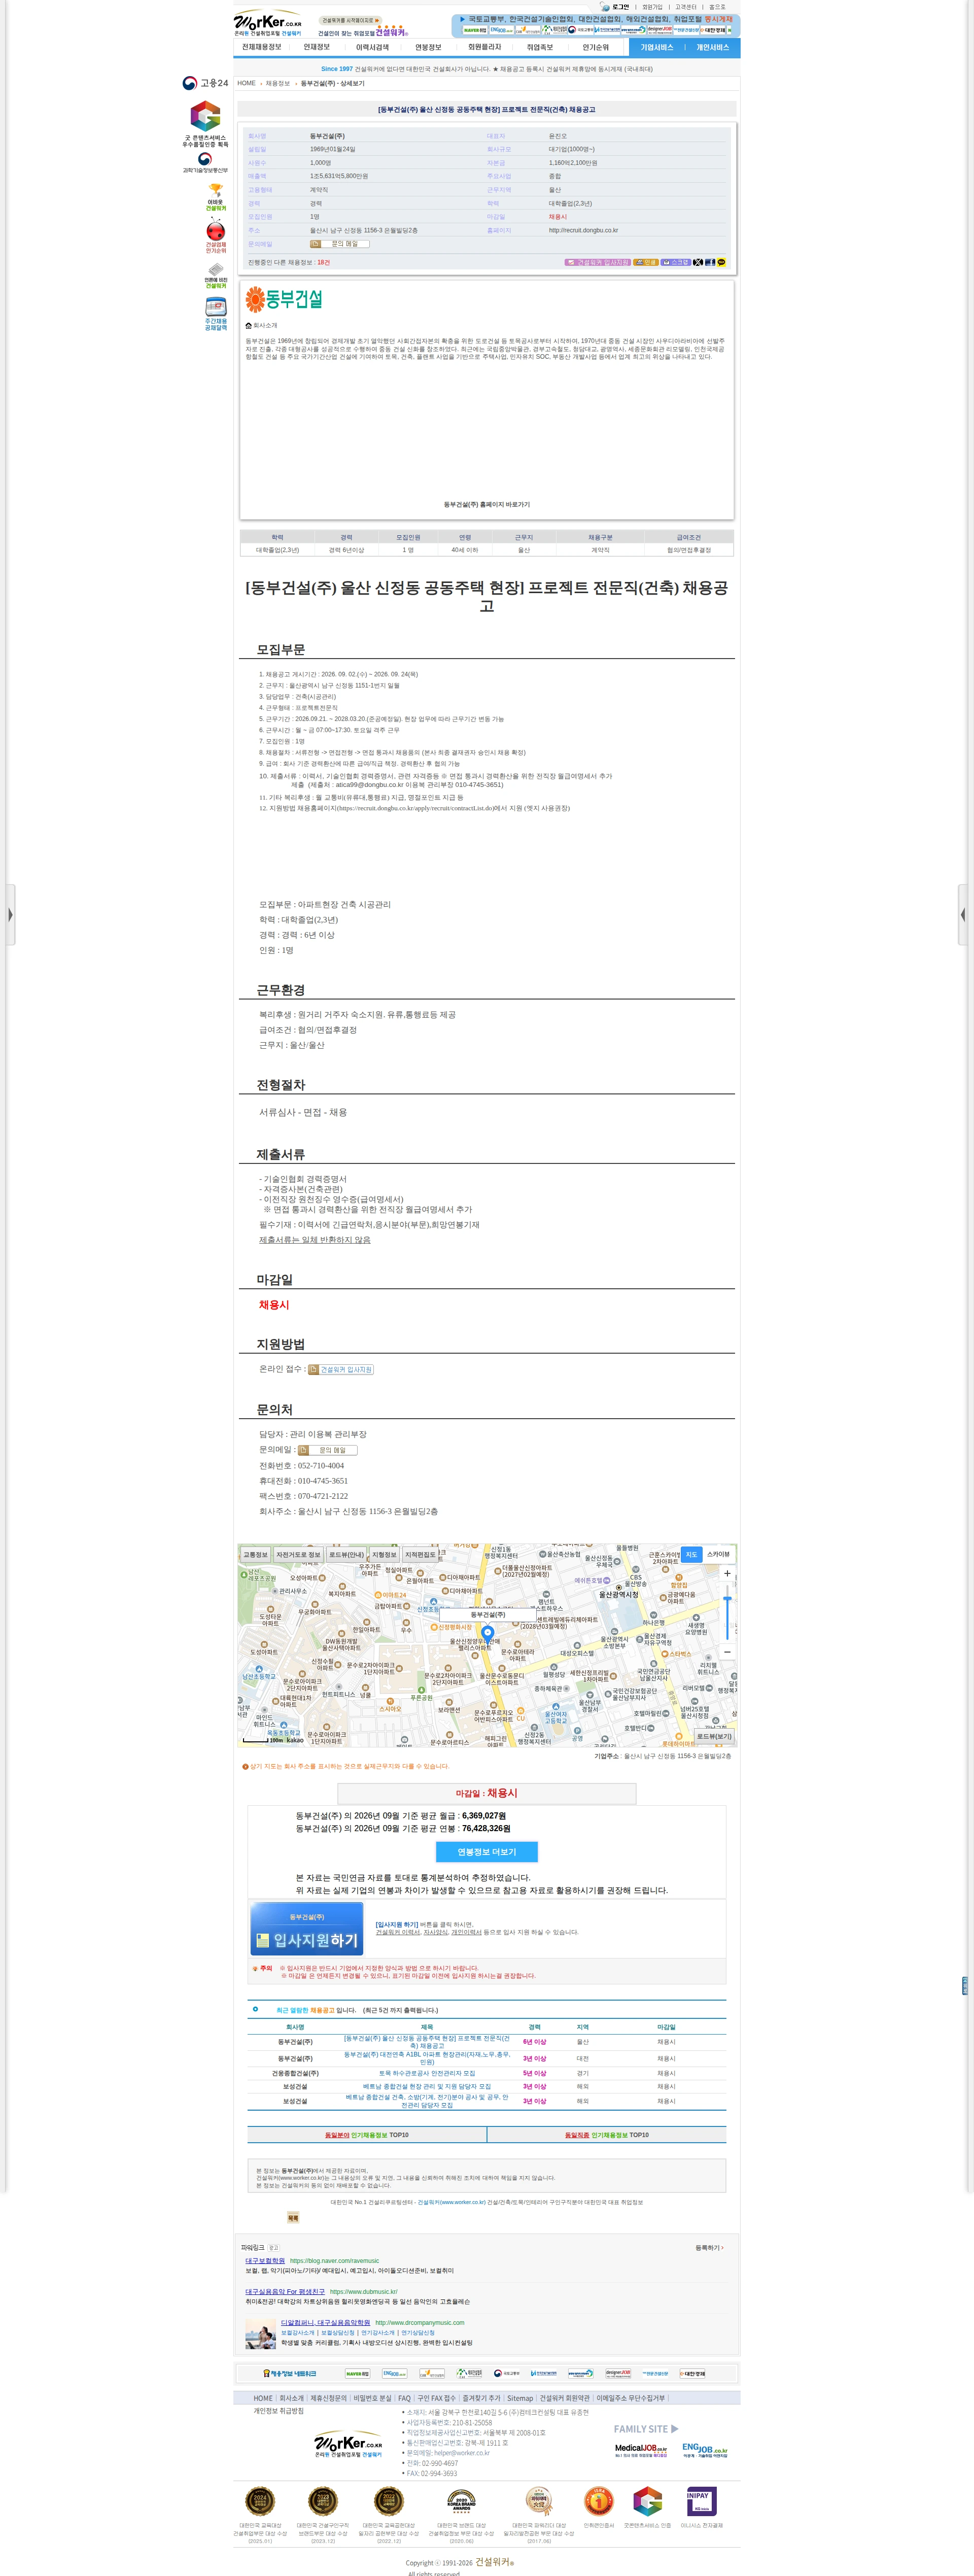Open 동일직종 인기채용정보 TOP10
Viewport: 974px width, 2576px height.
[607, 2135]
